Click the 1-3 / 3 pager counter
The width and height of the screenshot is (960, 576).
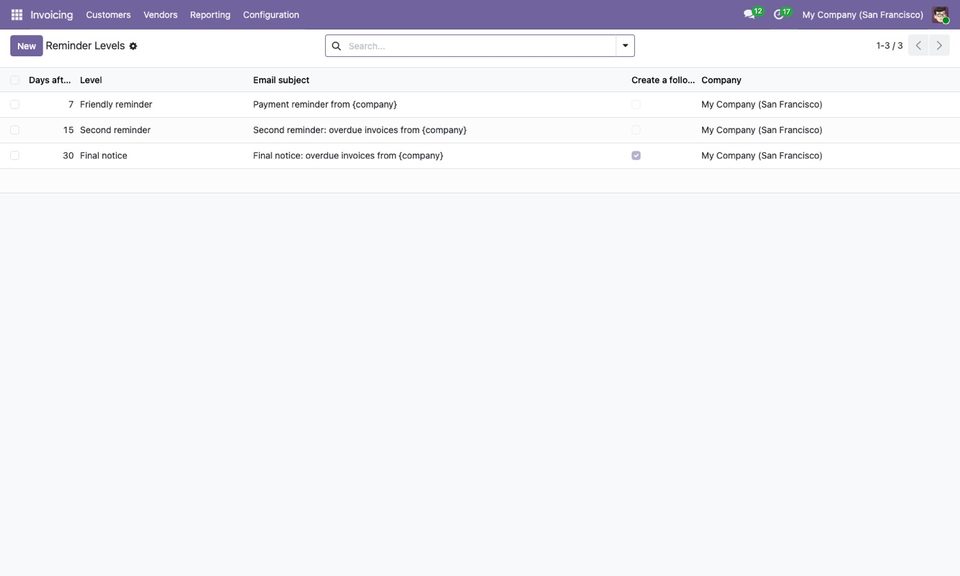(889, 46)
